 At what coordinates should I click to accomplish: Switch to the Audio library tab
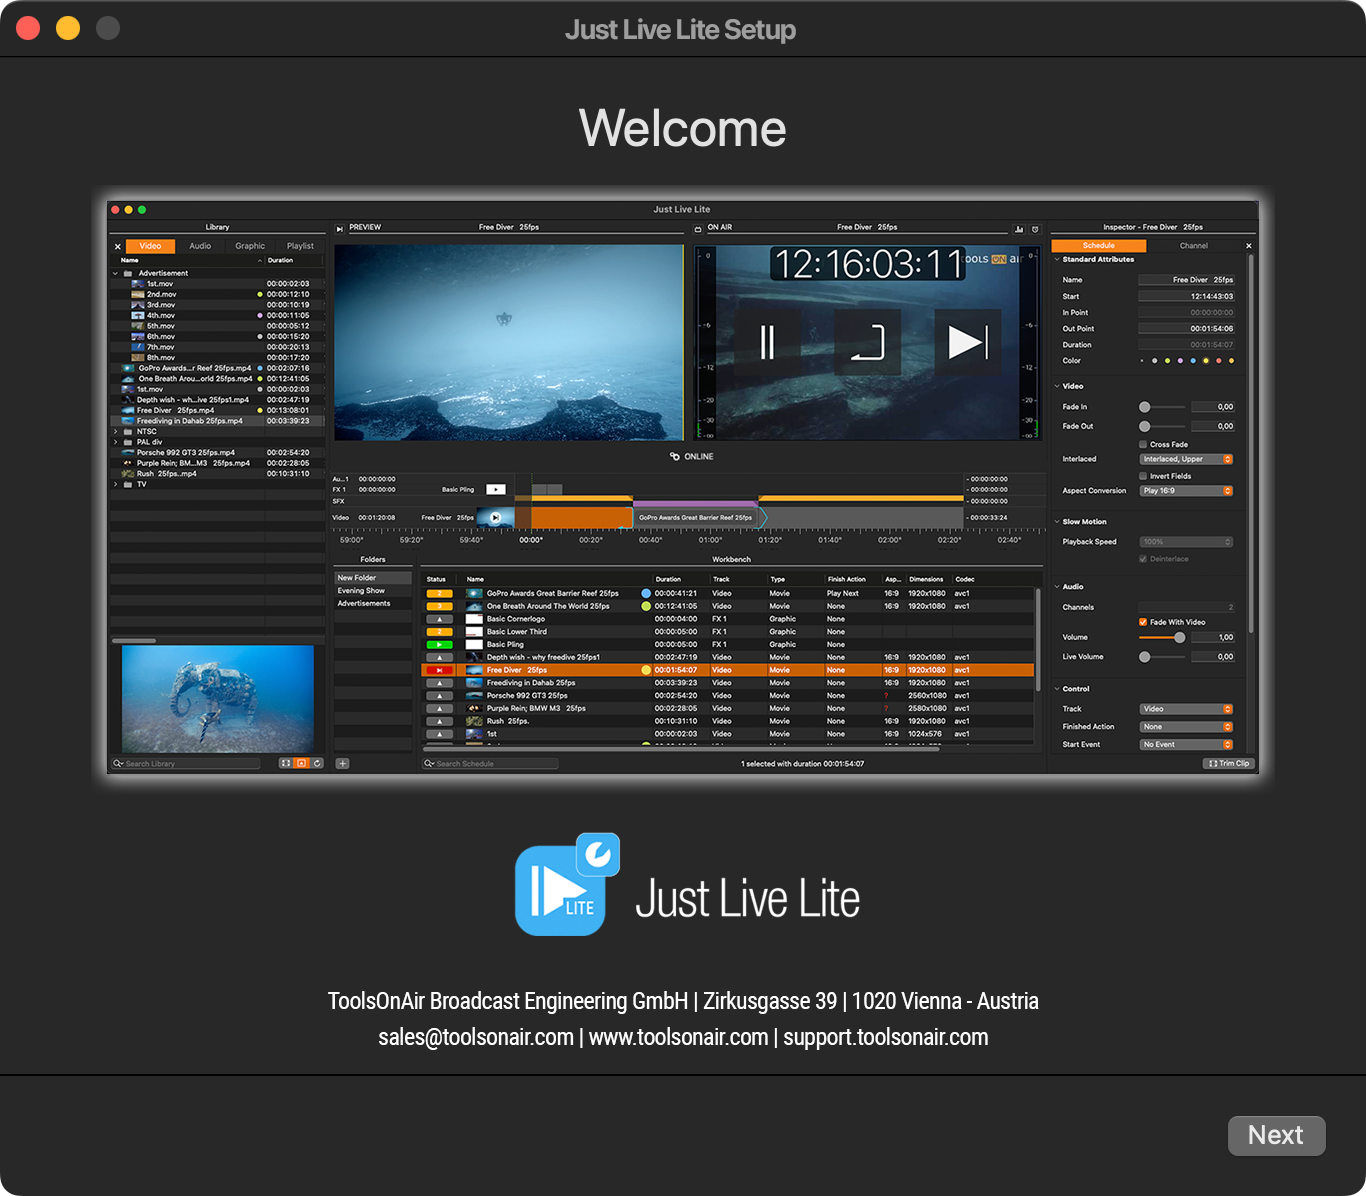tap(200, 246)
